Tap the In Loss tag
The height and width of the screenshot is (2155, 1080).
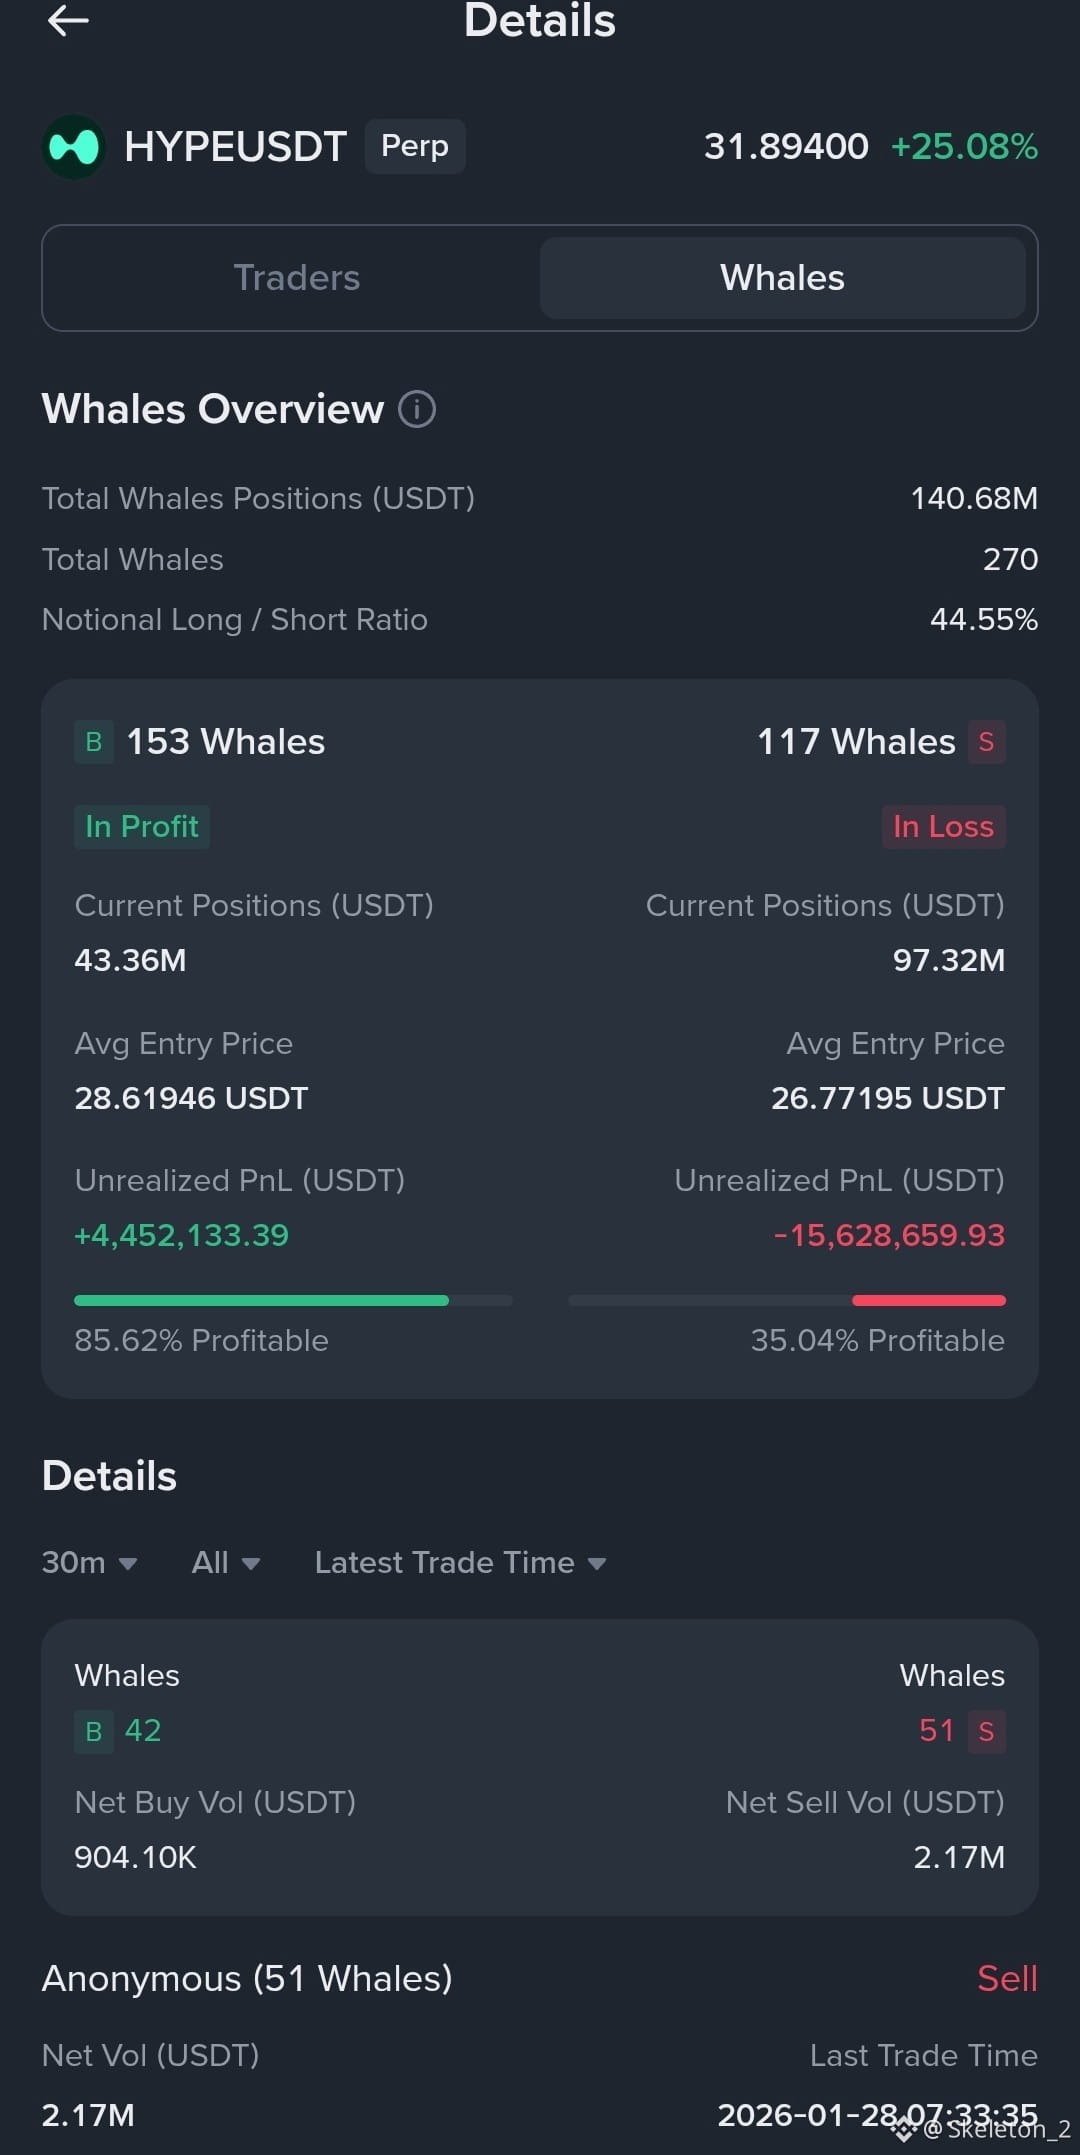(x=943, y=827)
